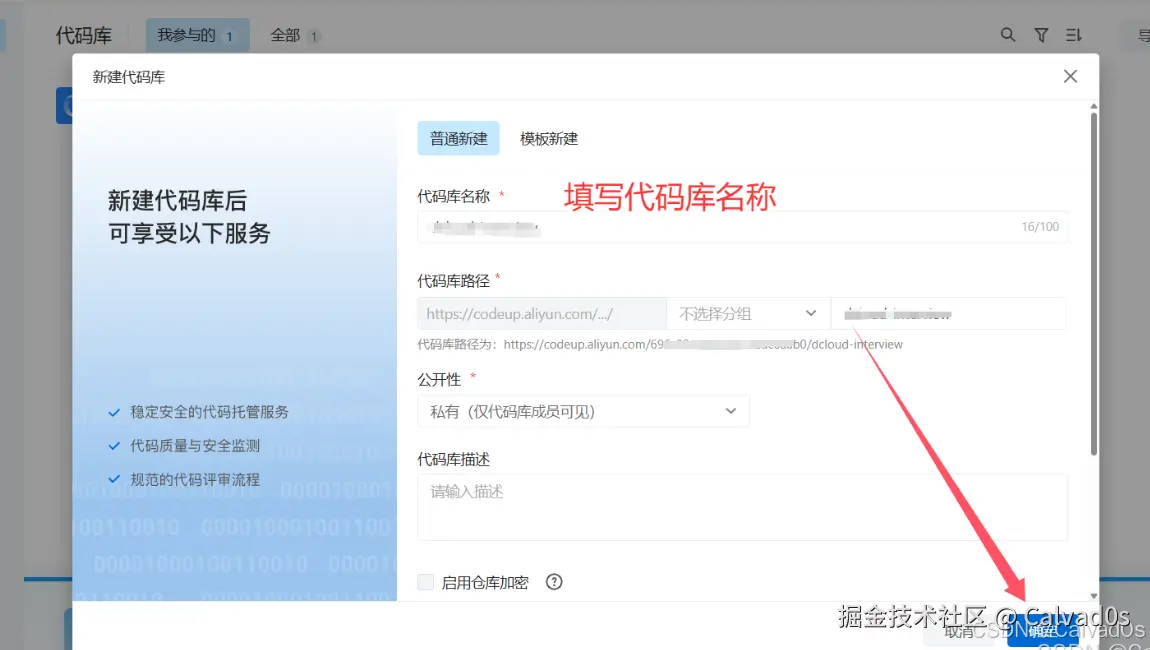Click the 代码库 page title
This screenshot has width=1150, height=650.
(84, 35)
